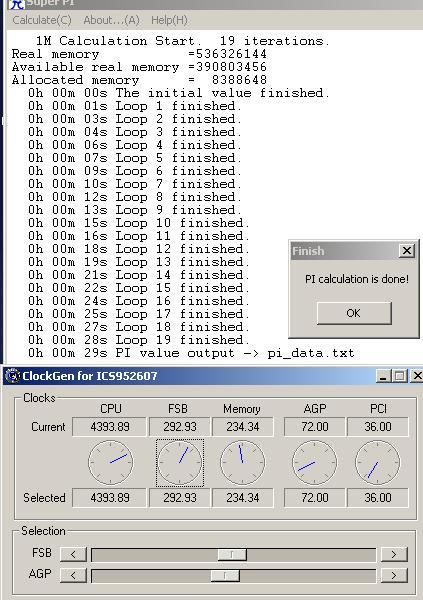
Task: Click the PCI clock dial
Action: (x=377, y=463)
